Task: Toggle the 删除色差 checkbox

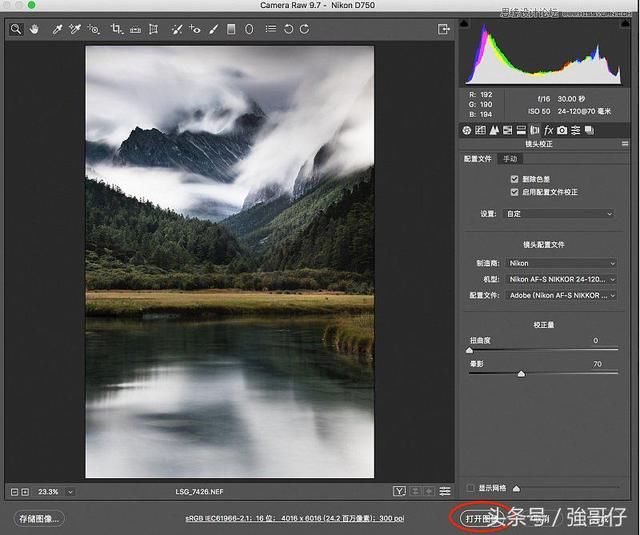Action: pyautogui.click(x=514, y=179)
